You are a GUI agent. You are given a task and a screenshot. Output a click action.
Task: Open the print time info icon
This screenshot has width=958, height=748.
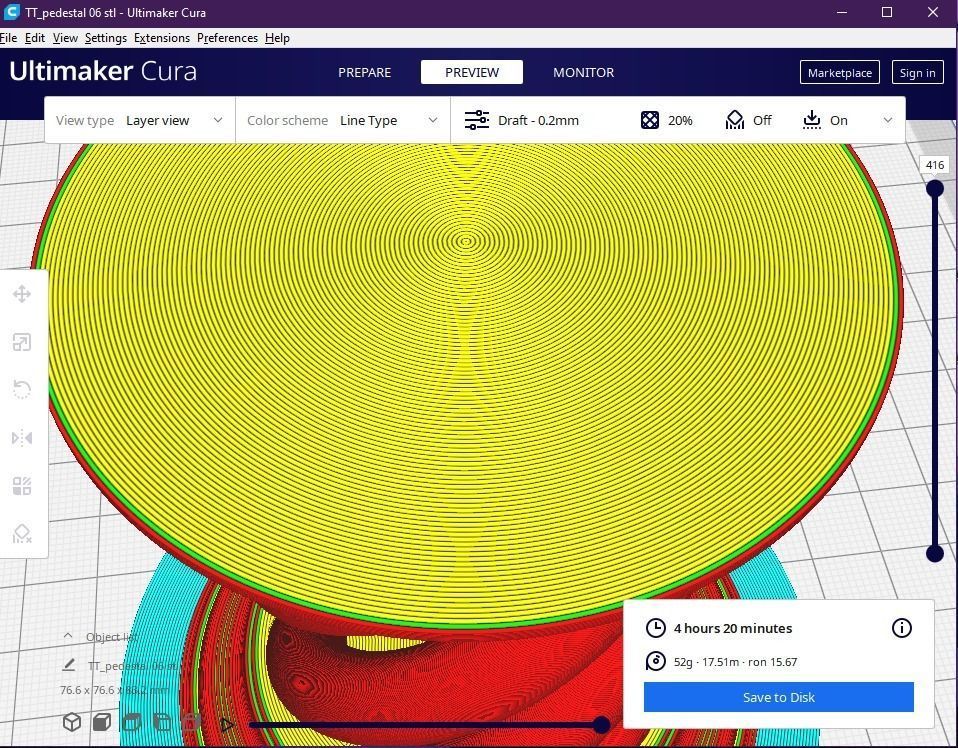(902, 628)
